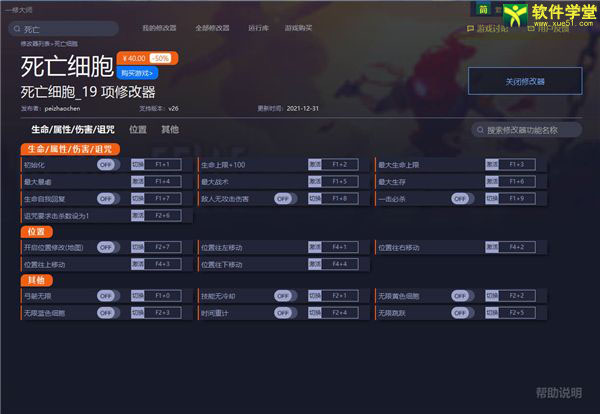Click the blue 购买游戏 button
This screenshot has width=600, height=414.
[x=138, y=73]
